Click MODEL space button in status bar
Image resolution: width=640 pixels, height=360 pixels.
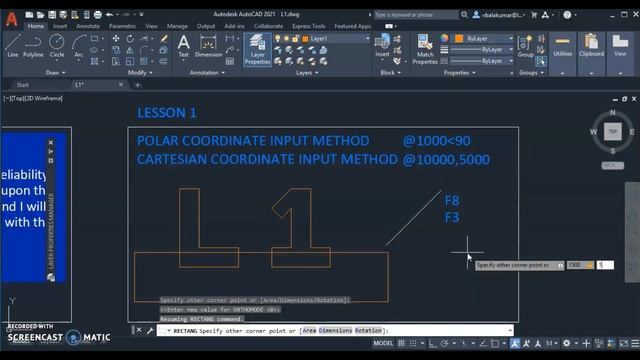(x=383, y=343)
